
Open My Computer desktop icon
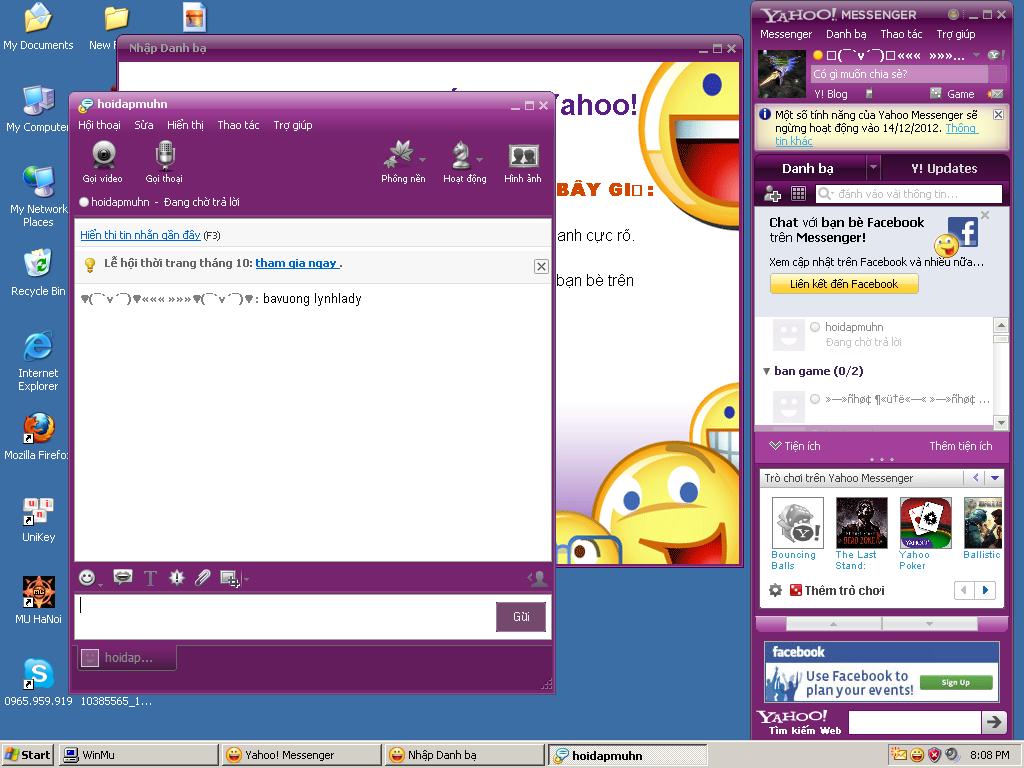pyautogui.click(x=39, y=101)
